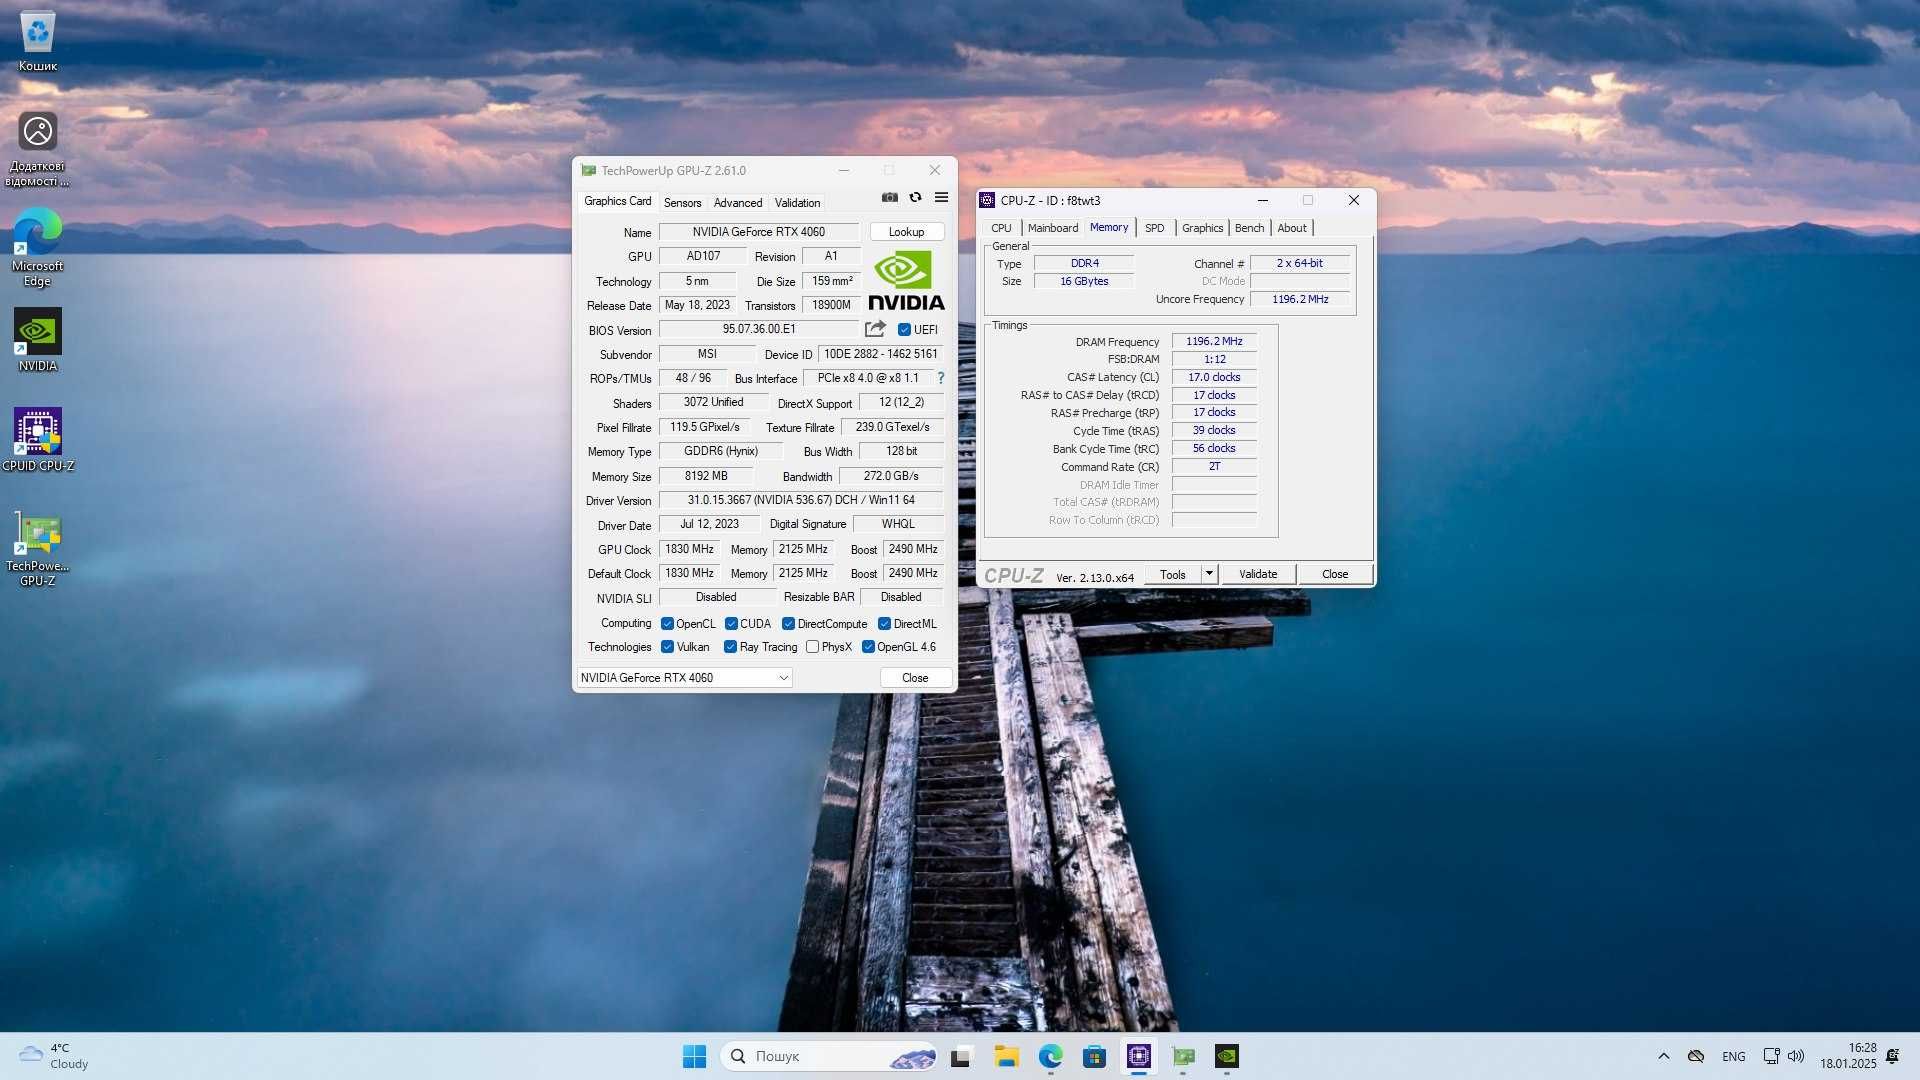
Task: Click the NVIDIA logo in GPU-Z
Action: tap(906, 280)
